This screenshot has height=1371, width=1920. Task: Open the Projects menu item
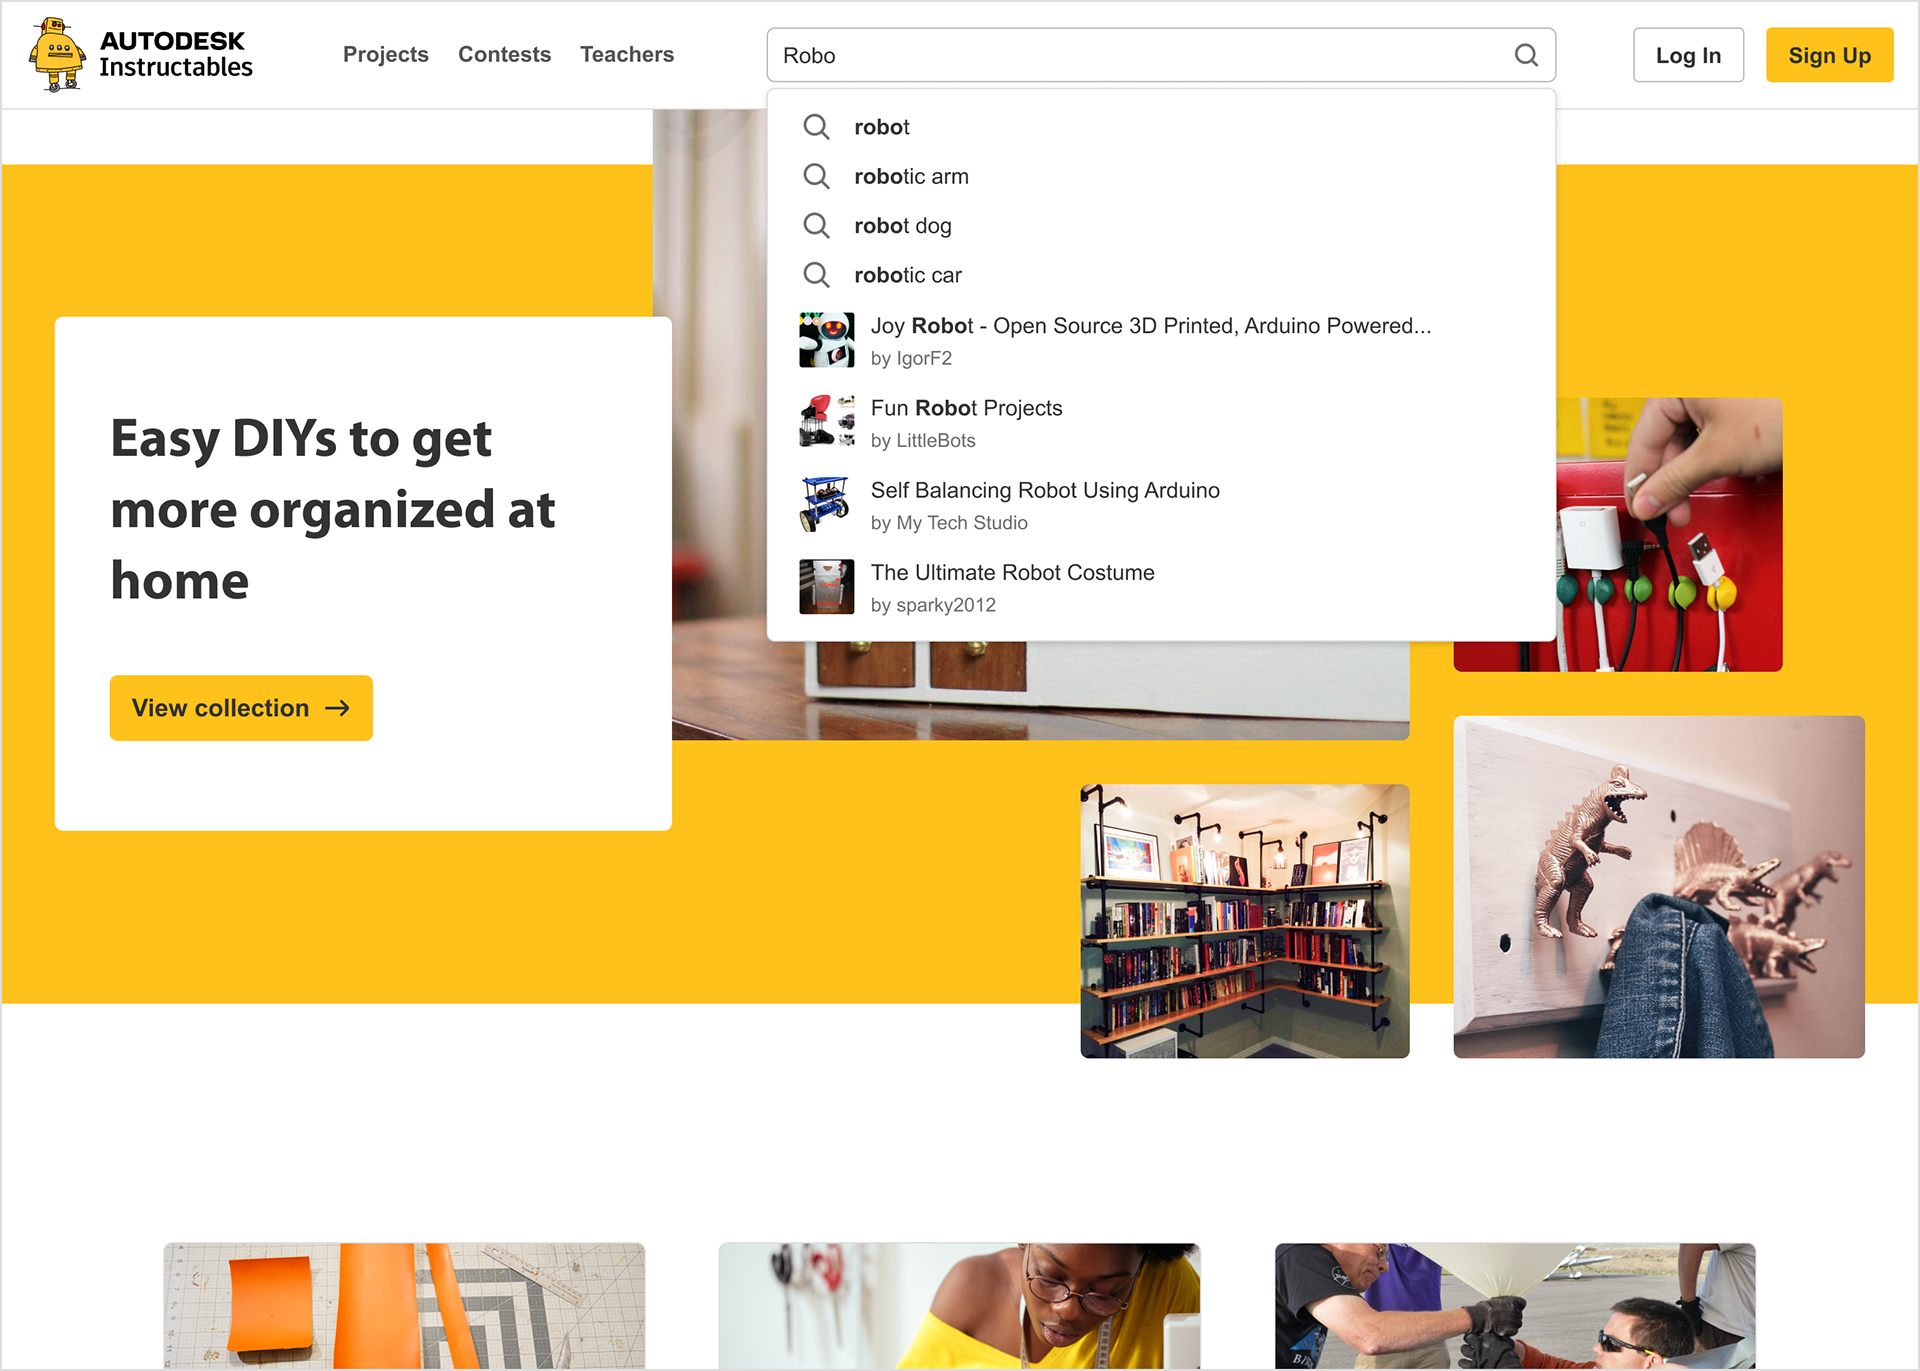385,54
